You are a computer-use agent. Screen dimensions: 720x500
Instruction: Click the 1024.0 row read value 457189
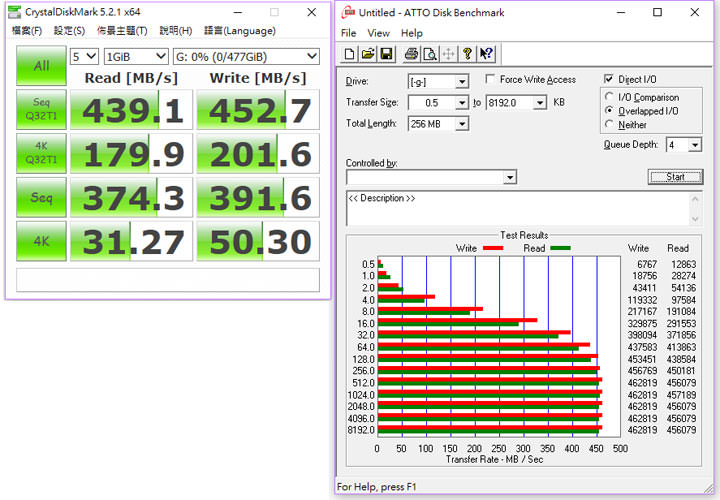click(681, 395)
